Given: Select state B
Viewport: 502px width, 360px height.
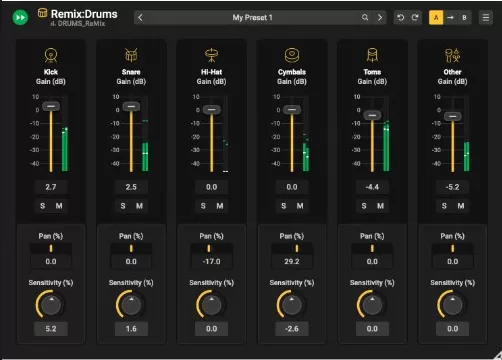Looking at the screenshot, I should pyautogui.click(x=464, y=18).
